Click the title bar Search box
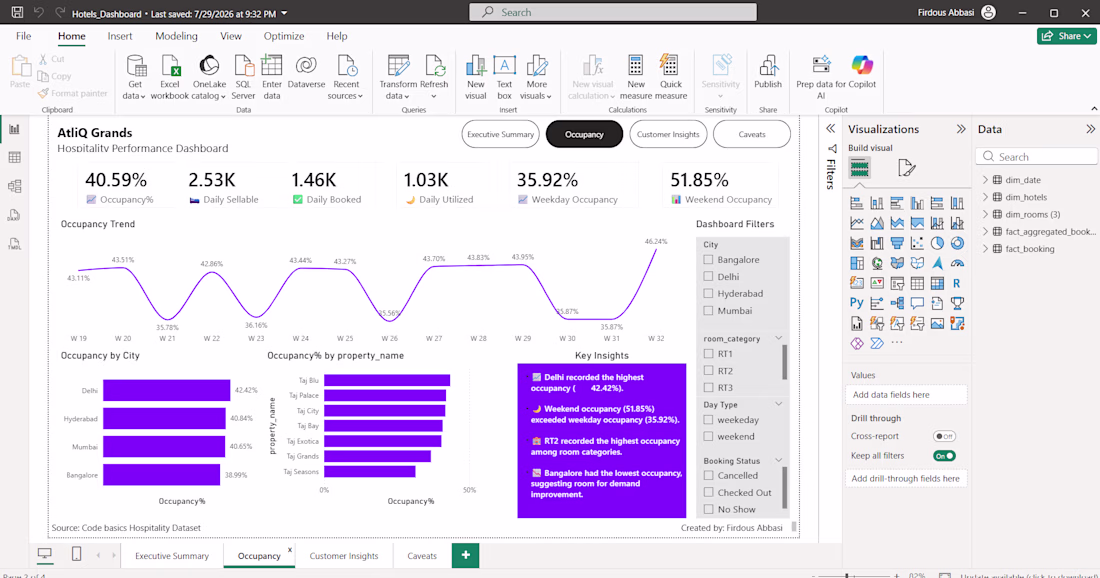This screenshot has height=578, width=1100. pos(612,13)
